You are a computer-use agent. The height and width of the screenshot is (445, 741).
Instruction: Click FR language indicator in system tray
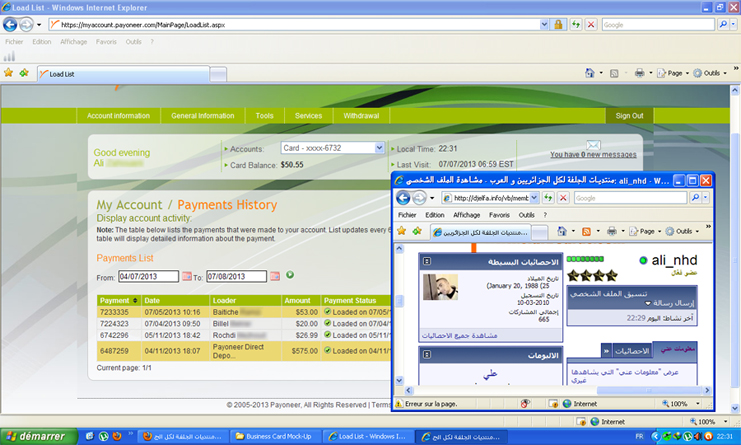[x=639, y=436]
